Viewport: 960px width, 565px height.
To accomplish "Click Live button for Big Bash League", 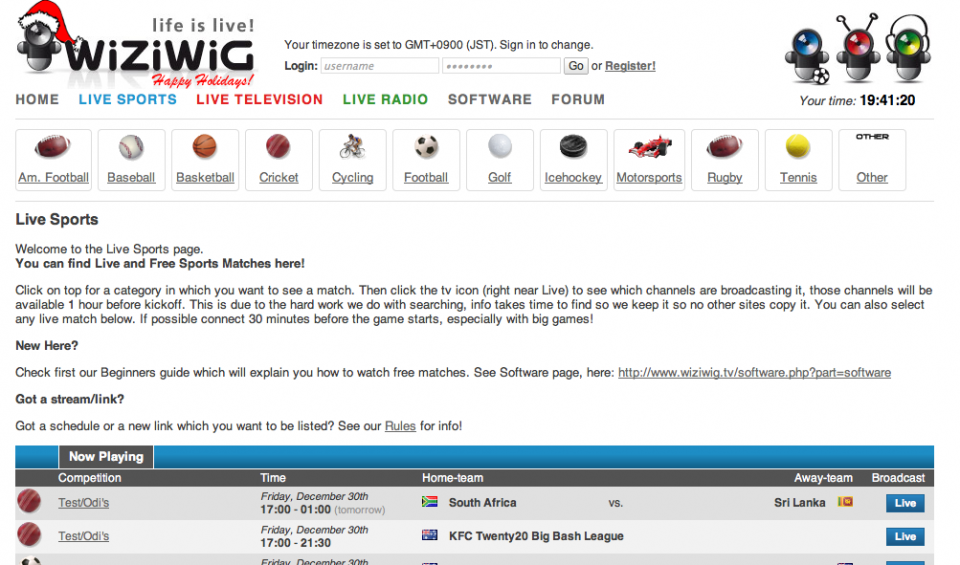I will (x=905, y=537).
